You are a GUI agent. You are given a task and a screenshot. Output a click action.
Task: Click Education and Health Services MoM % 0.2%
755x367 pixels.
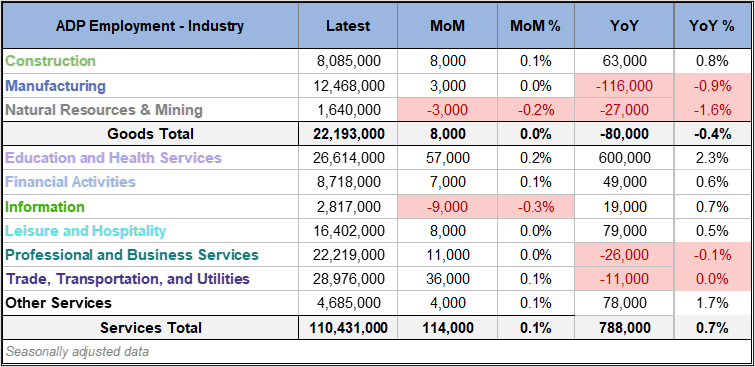(x=536, y=158)
